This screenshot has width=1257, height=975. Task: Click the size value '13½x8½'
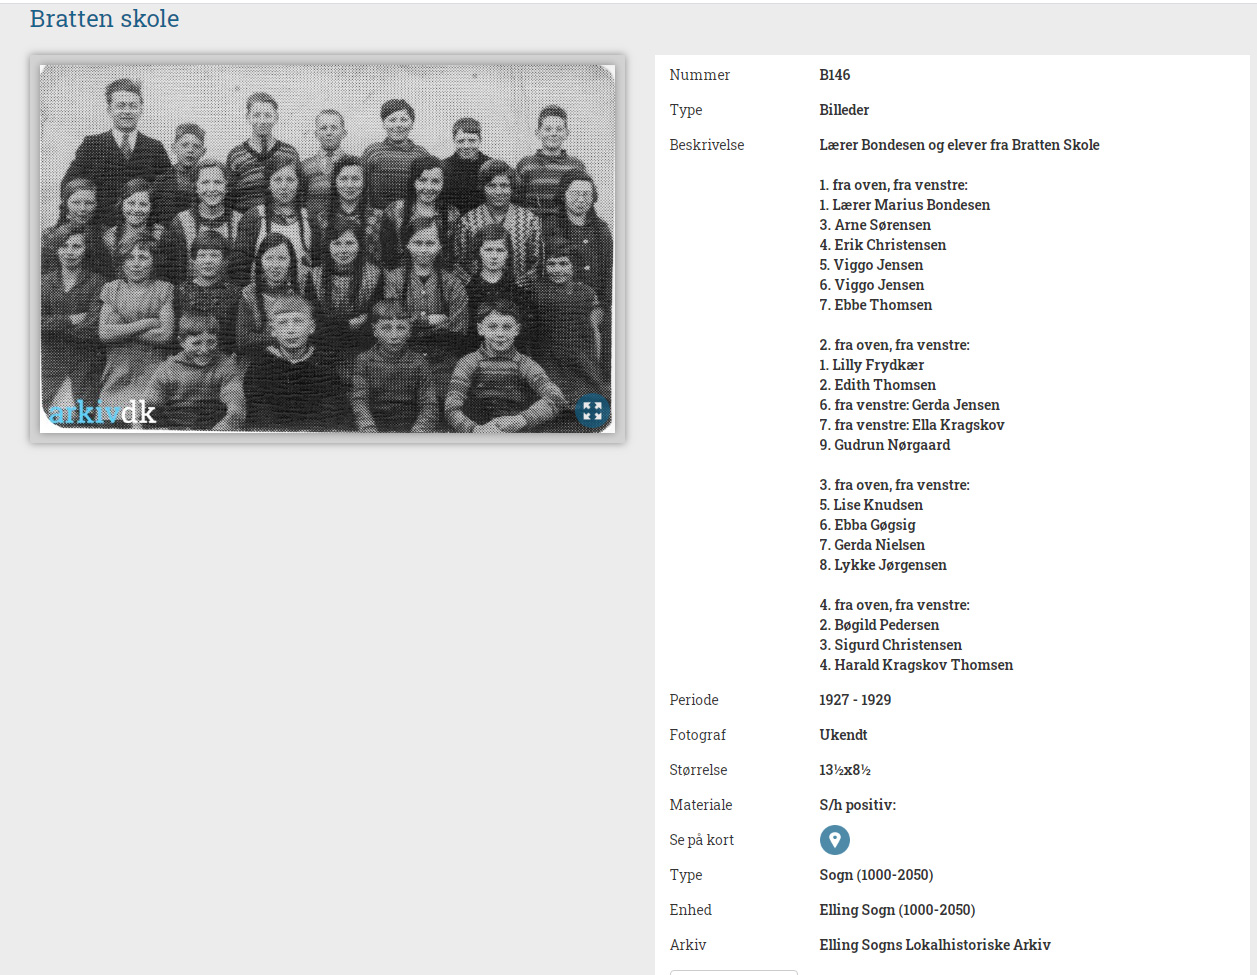(x=838, y=770)
